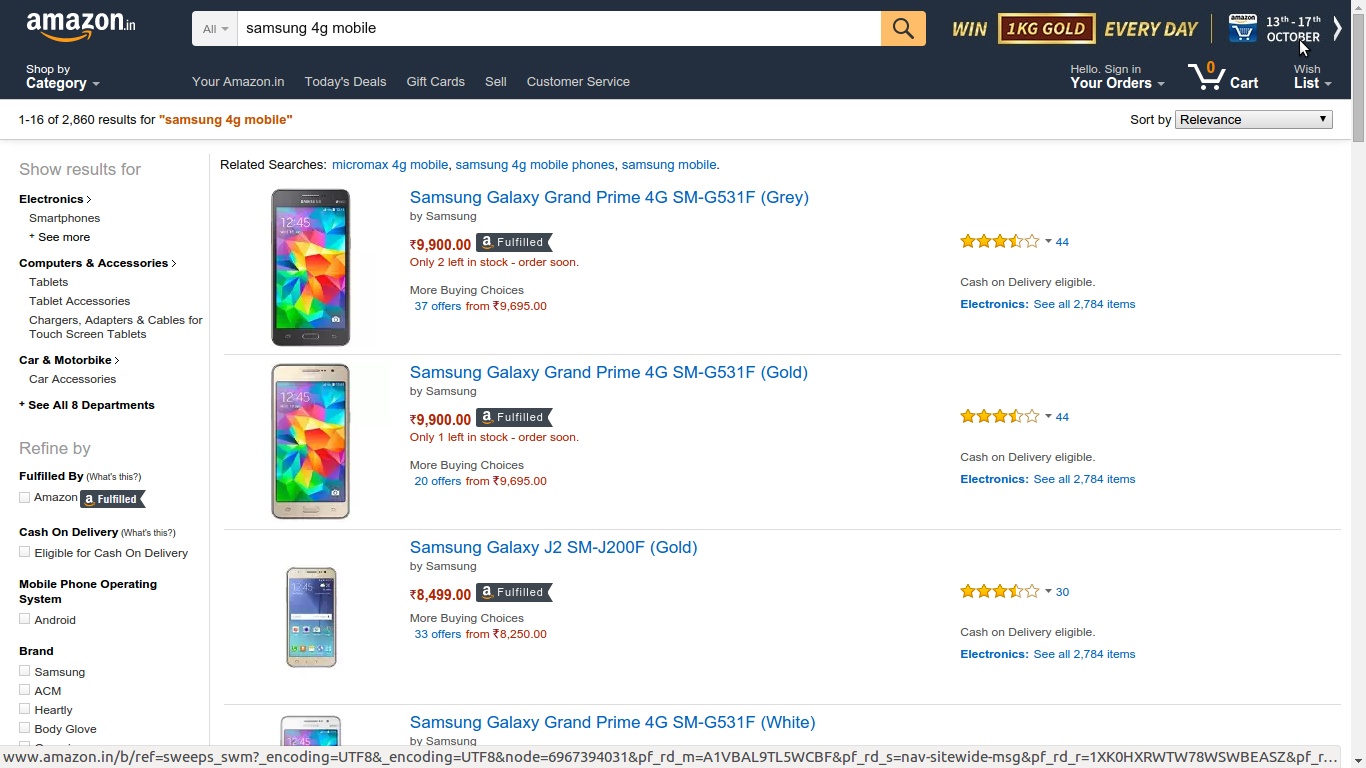Check the Eligible for Cash On Delivery box
The image size is (1366, 768).
(25, 552)
